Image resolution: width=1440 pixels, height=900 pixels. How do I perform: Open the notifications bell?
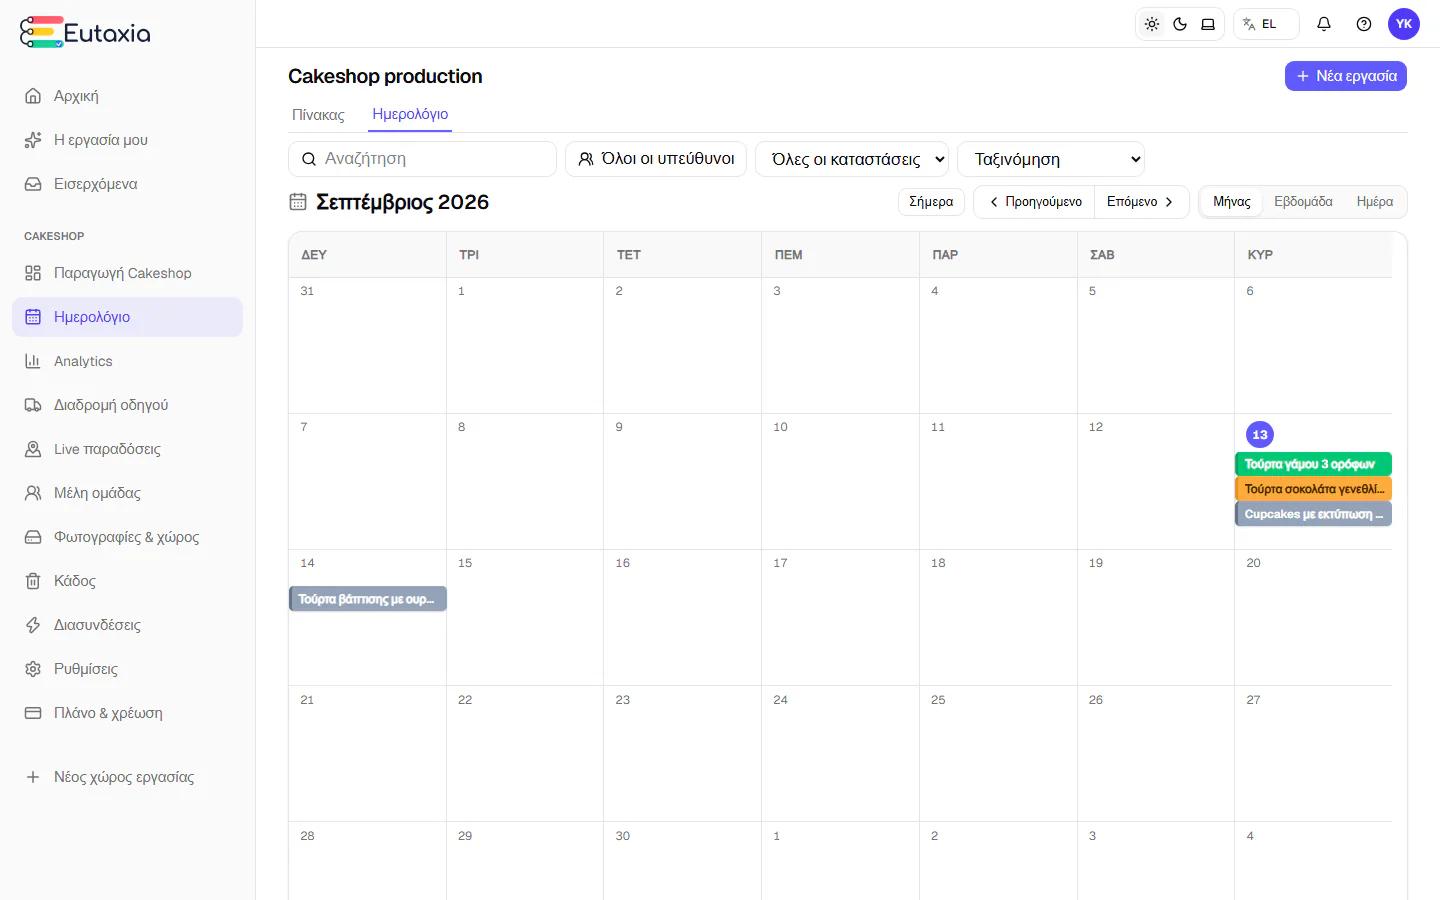coord(1324,24)
